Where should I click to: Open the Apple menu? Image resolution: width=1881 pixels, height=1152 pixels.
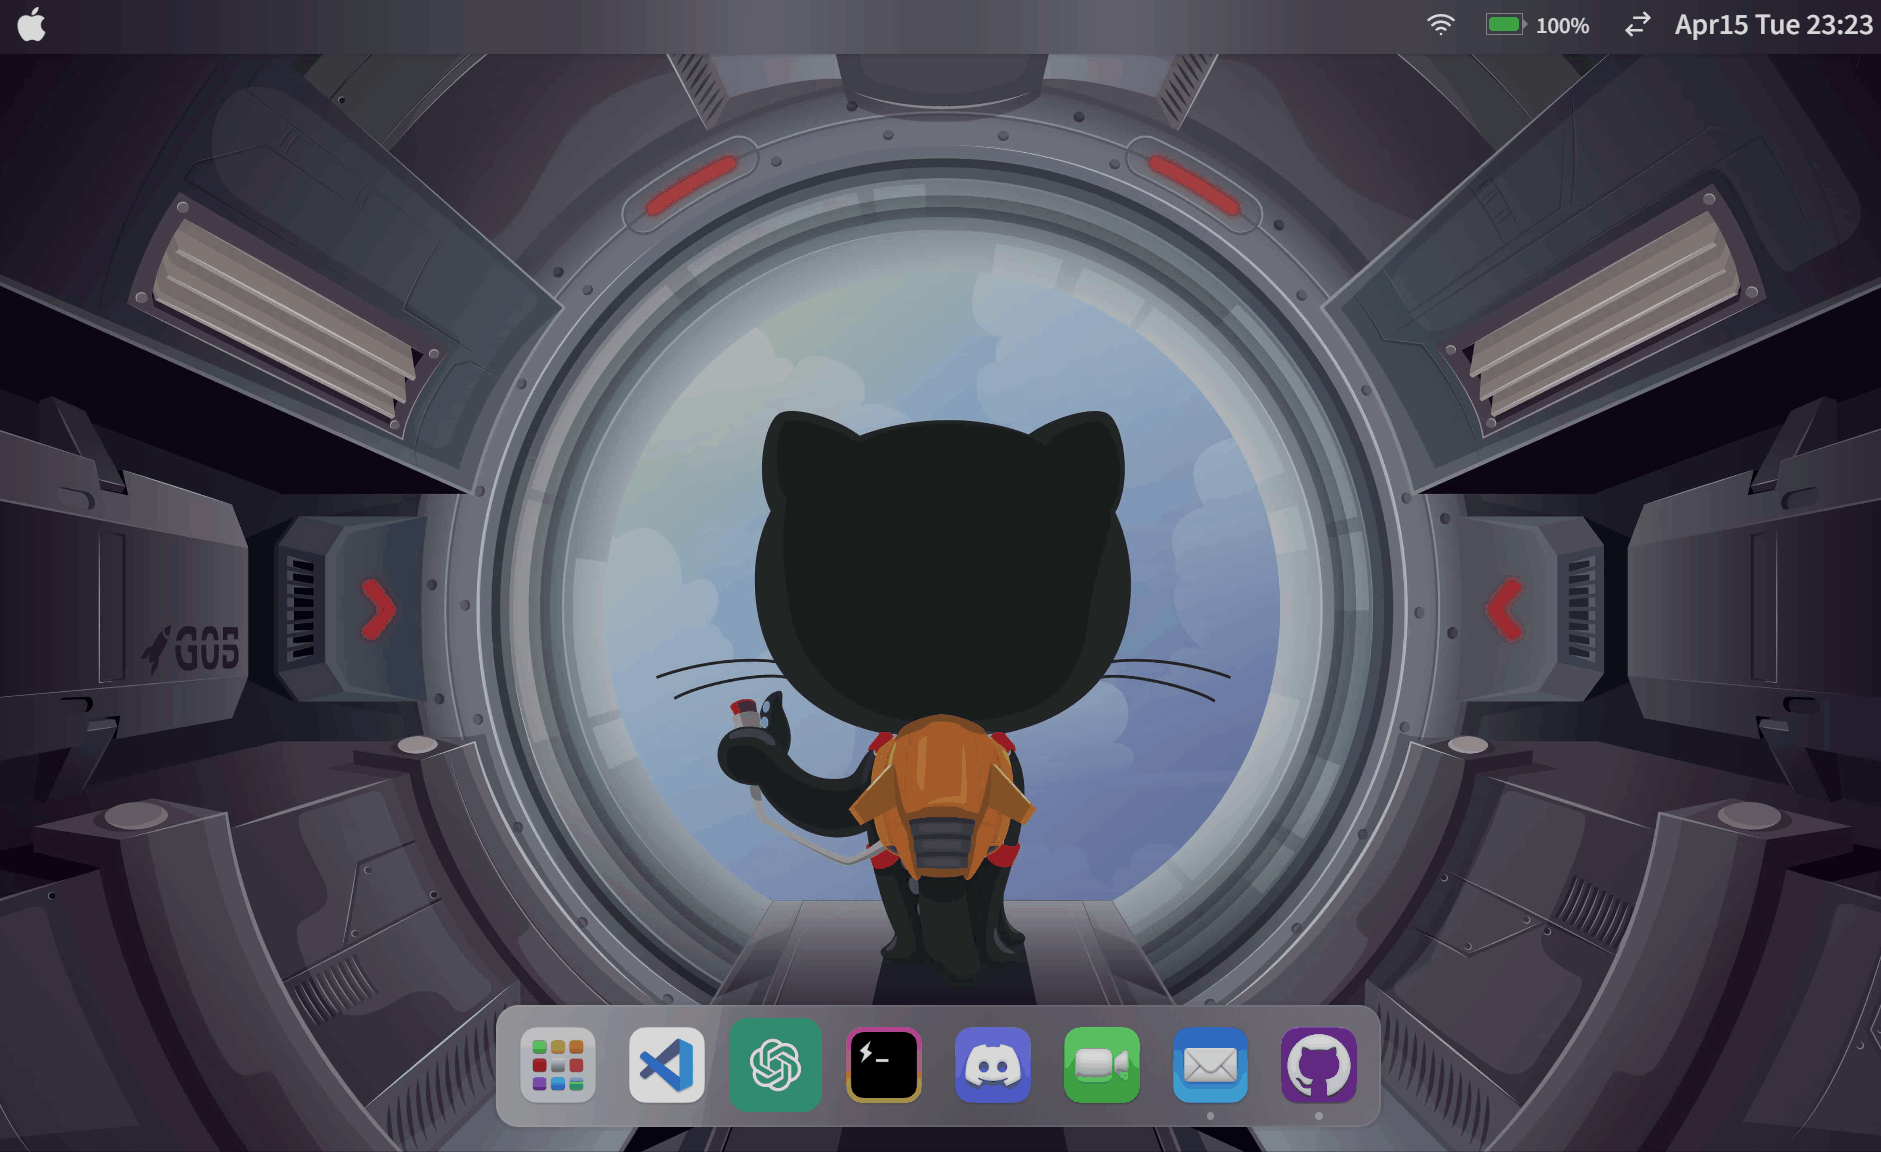click(x=32, y=25)
